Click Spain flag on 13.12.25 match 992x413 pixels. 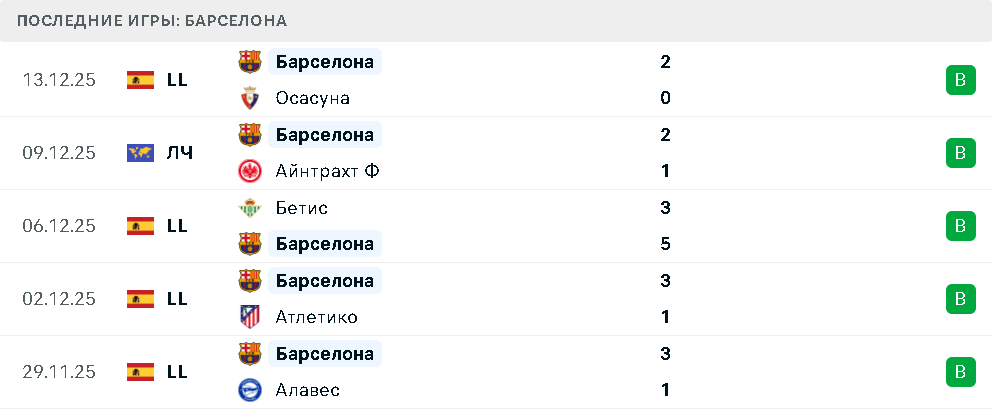[140, 80]
